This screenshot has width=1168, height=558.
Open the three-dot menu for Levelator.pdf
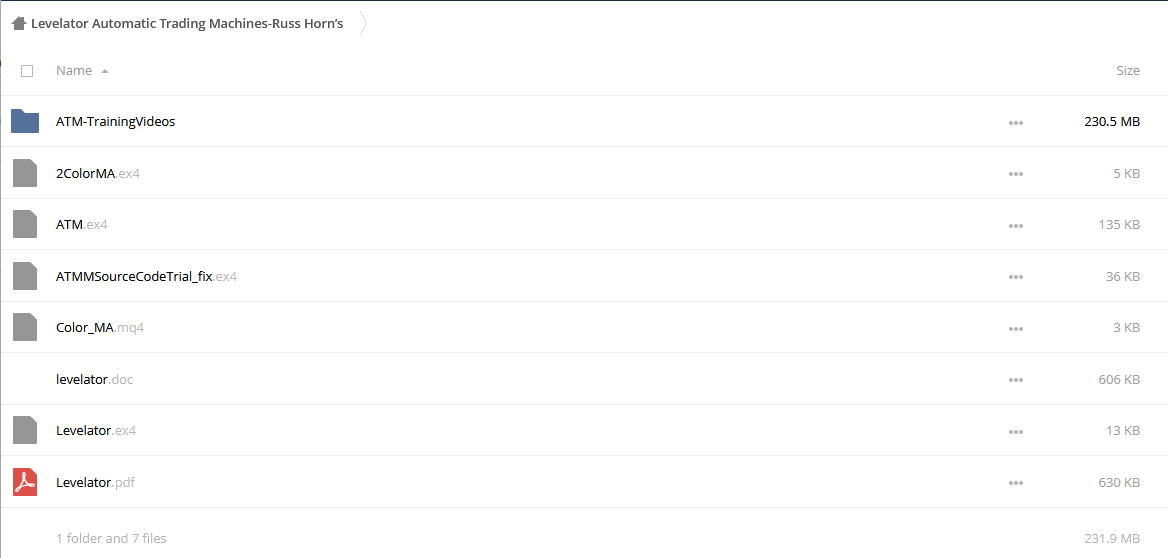tap(1015, 483)
